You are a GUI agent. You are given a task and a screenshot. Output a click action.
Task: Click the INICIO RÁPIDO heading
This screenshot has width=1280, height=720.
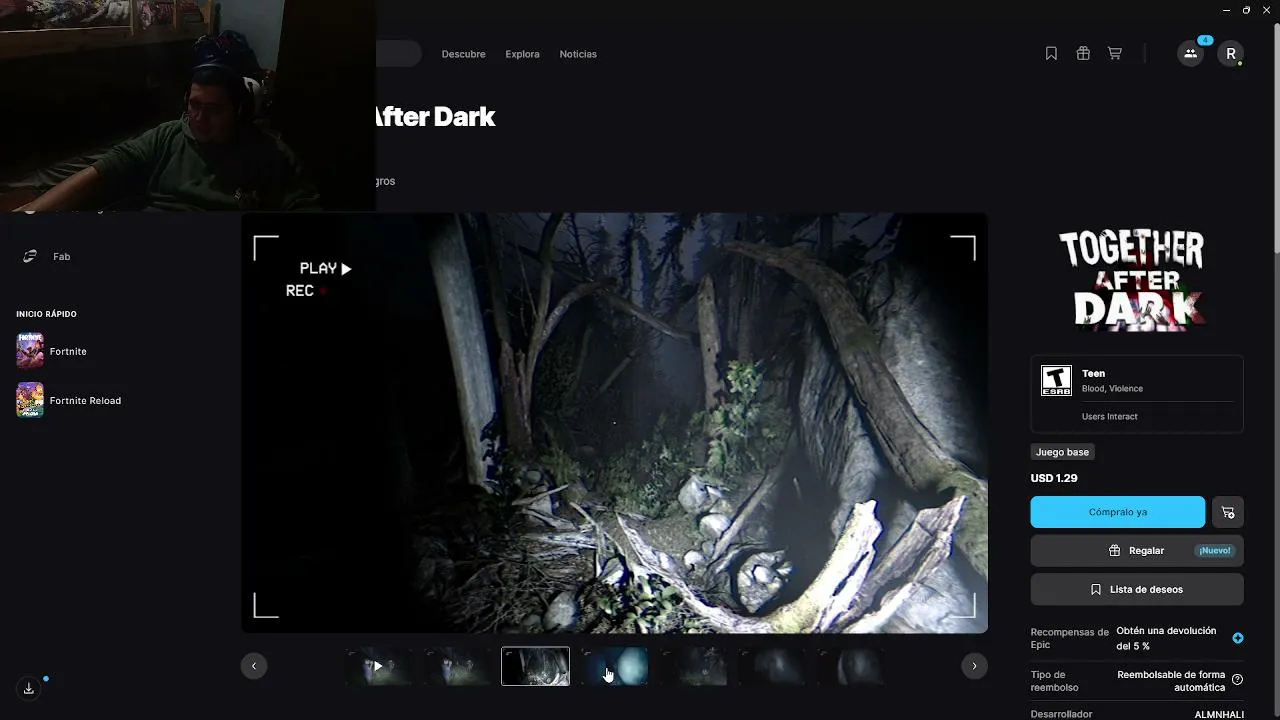(46, 314)
